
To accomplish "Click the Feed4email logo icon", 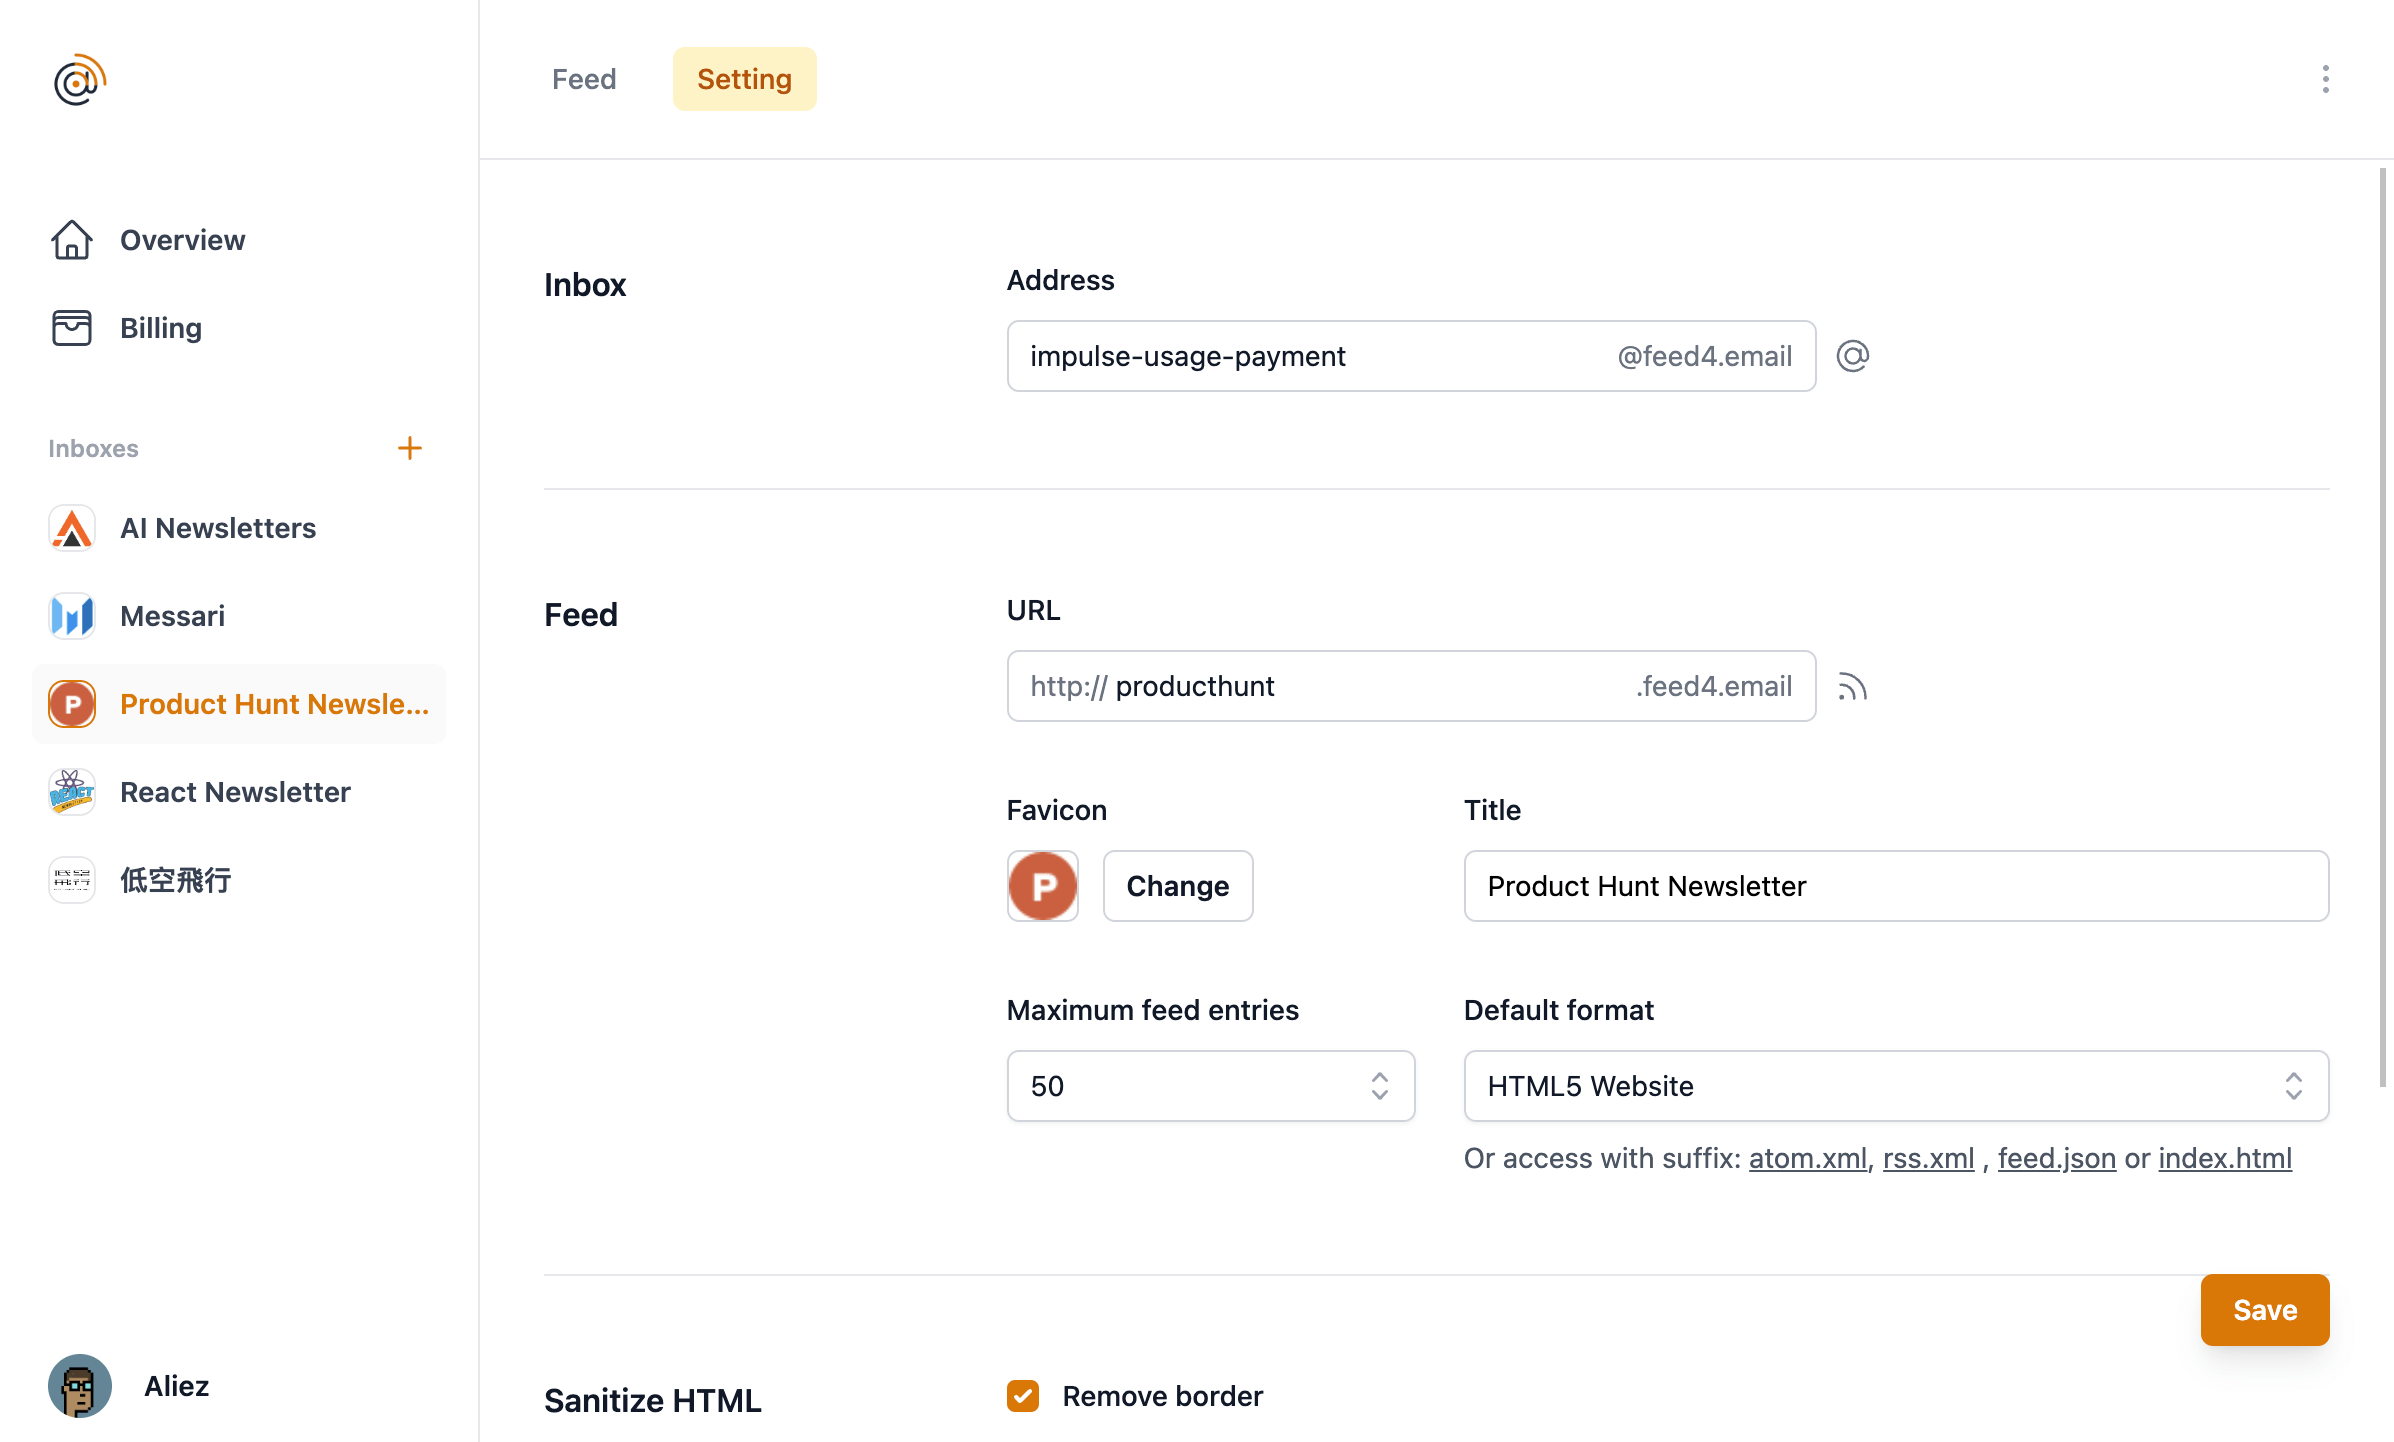I will pos(80,80).
